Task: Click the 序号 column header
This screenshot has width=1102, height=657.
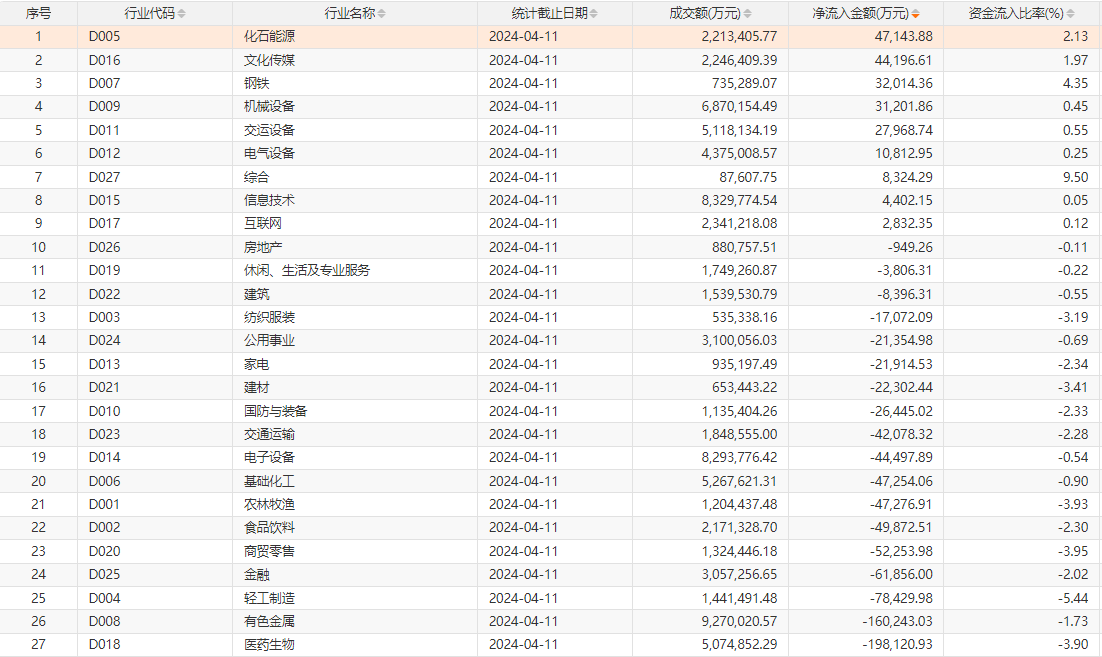Action: coord(39,13)
